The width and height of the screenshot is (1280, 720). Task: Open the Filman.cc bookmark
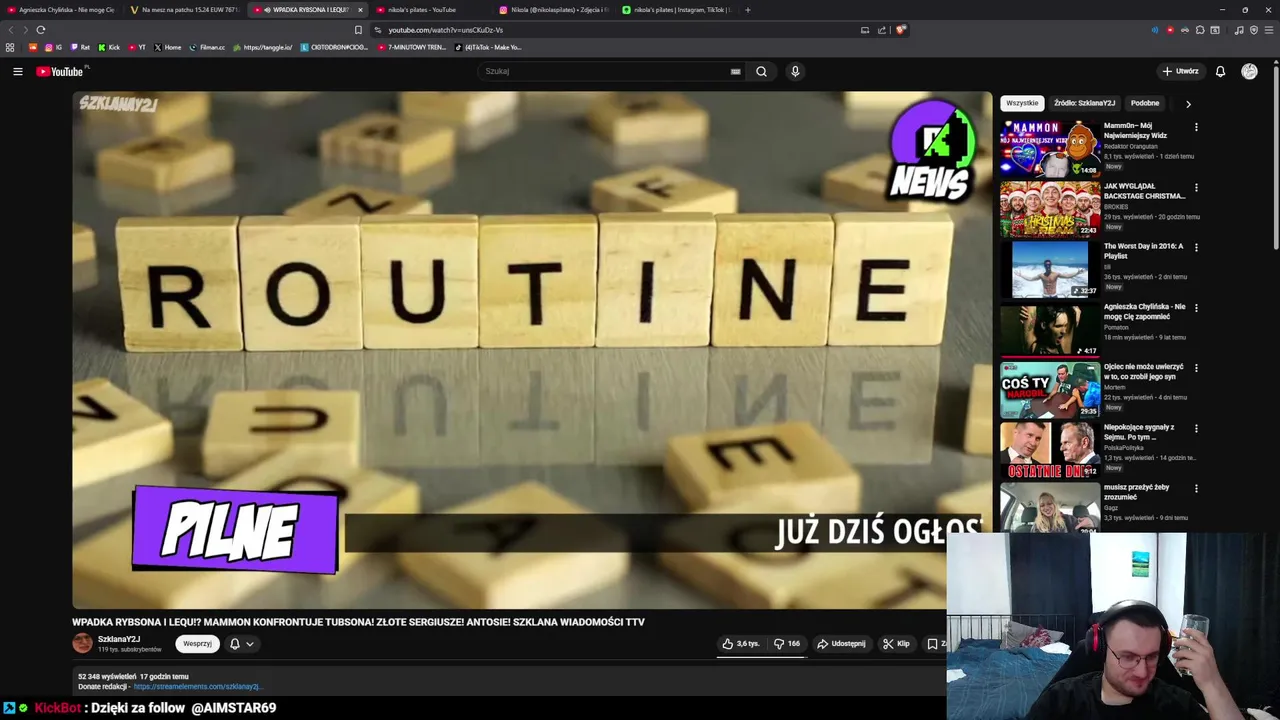(207, 47)
